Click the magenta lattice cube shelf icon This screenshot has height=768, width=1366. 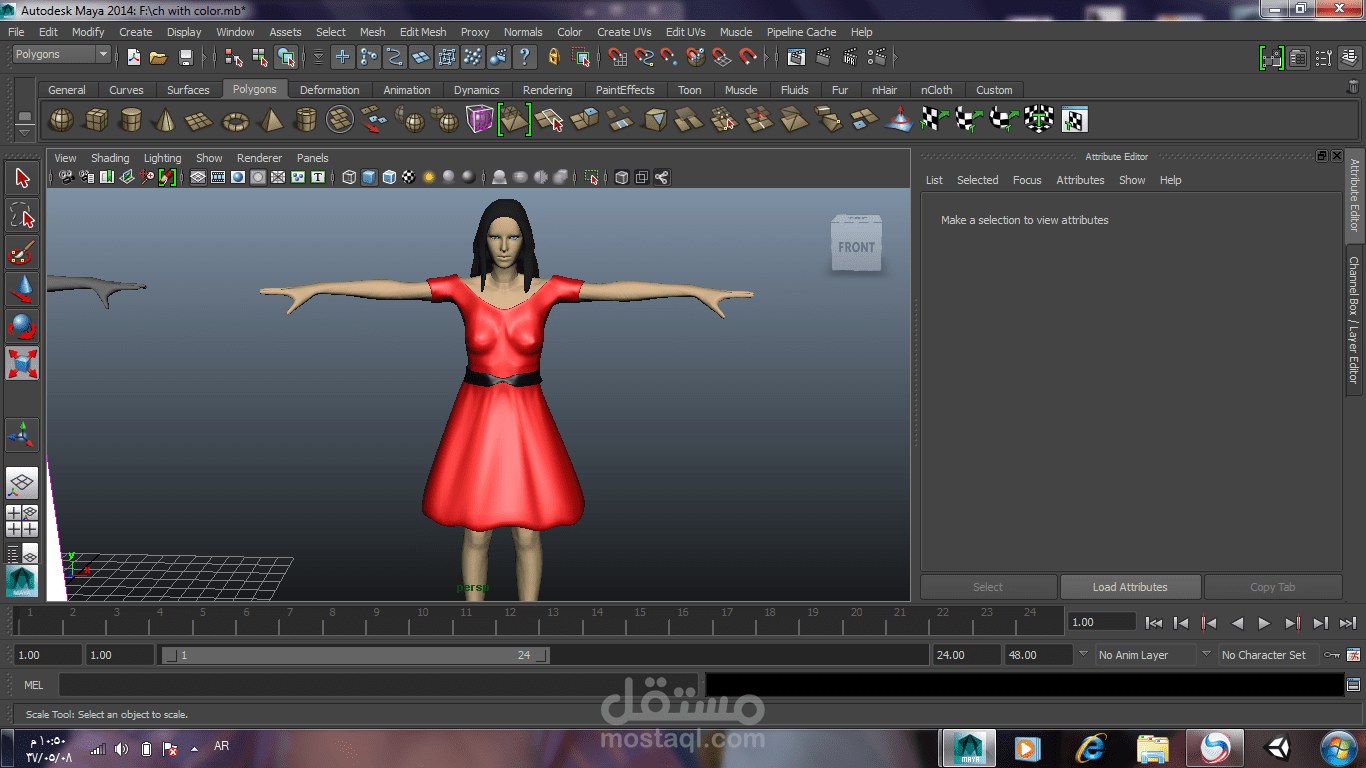480,120
